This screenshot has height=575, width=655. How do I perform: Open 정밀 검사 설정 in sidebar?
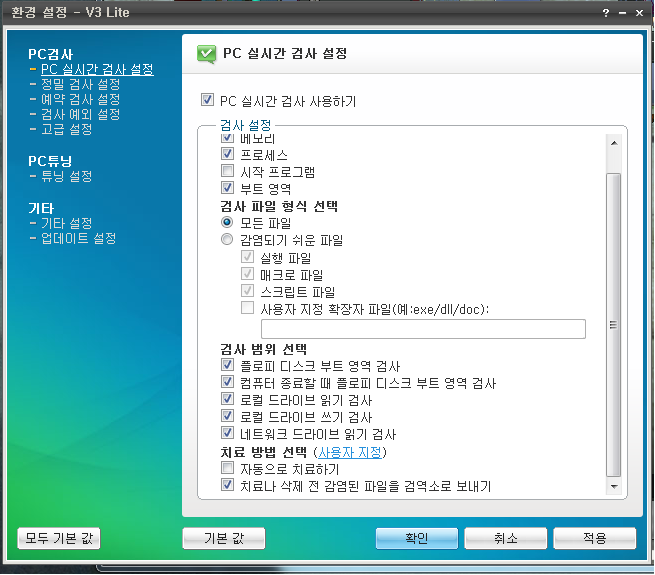click(x=80, y=84)
